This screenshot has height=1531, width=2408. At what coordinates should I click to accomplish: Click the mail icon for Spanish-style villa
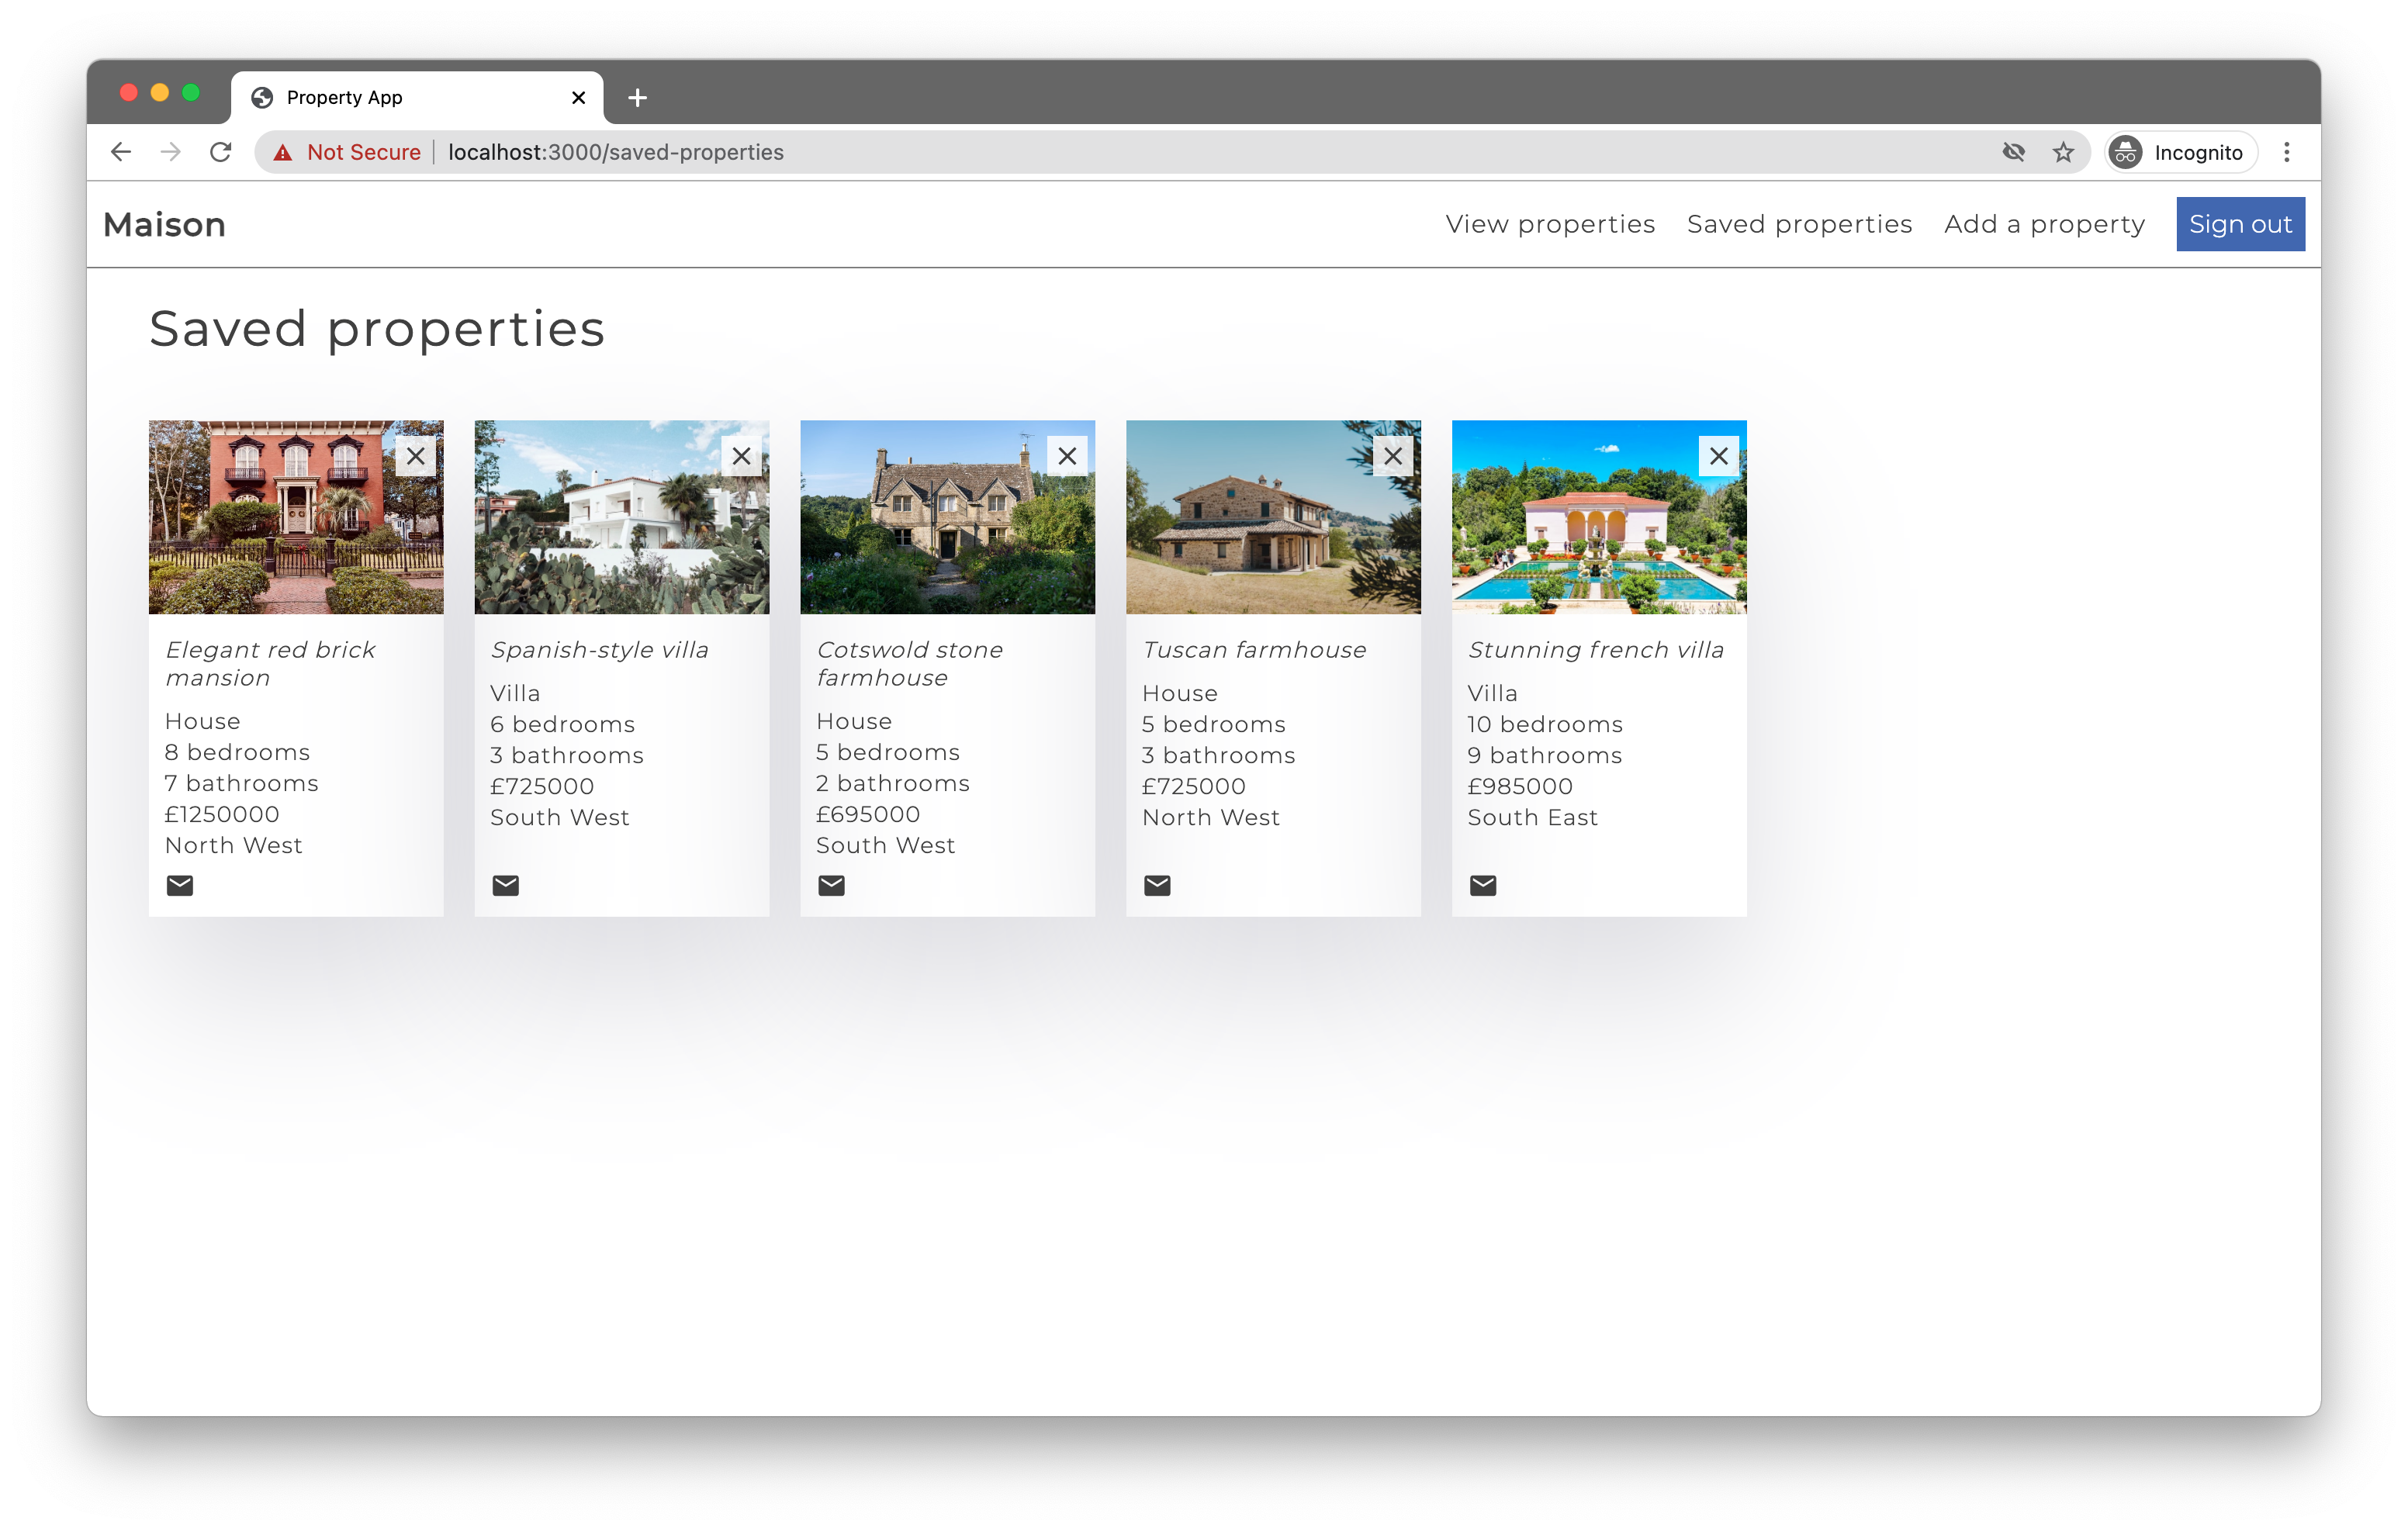tap(506, 885)
